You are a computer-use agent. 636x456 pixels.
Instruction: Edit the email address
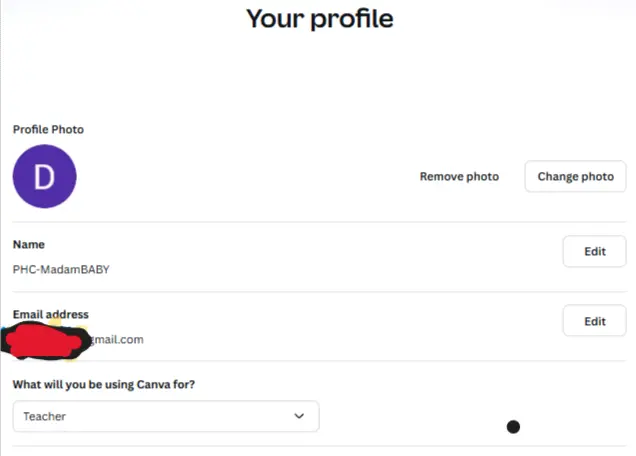[595, 321]
